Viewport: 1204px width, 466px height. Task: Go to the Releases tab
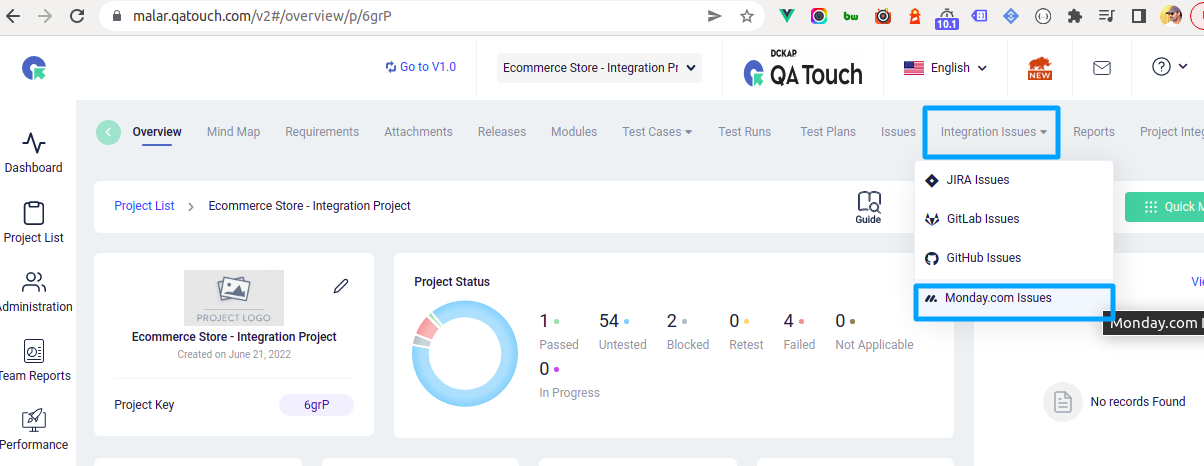tap(502, 132)
